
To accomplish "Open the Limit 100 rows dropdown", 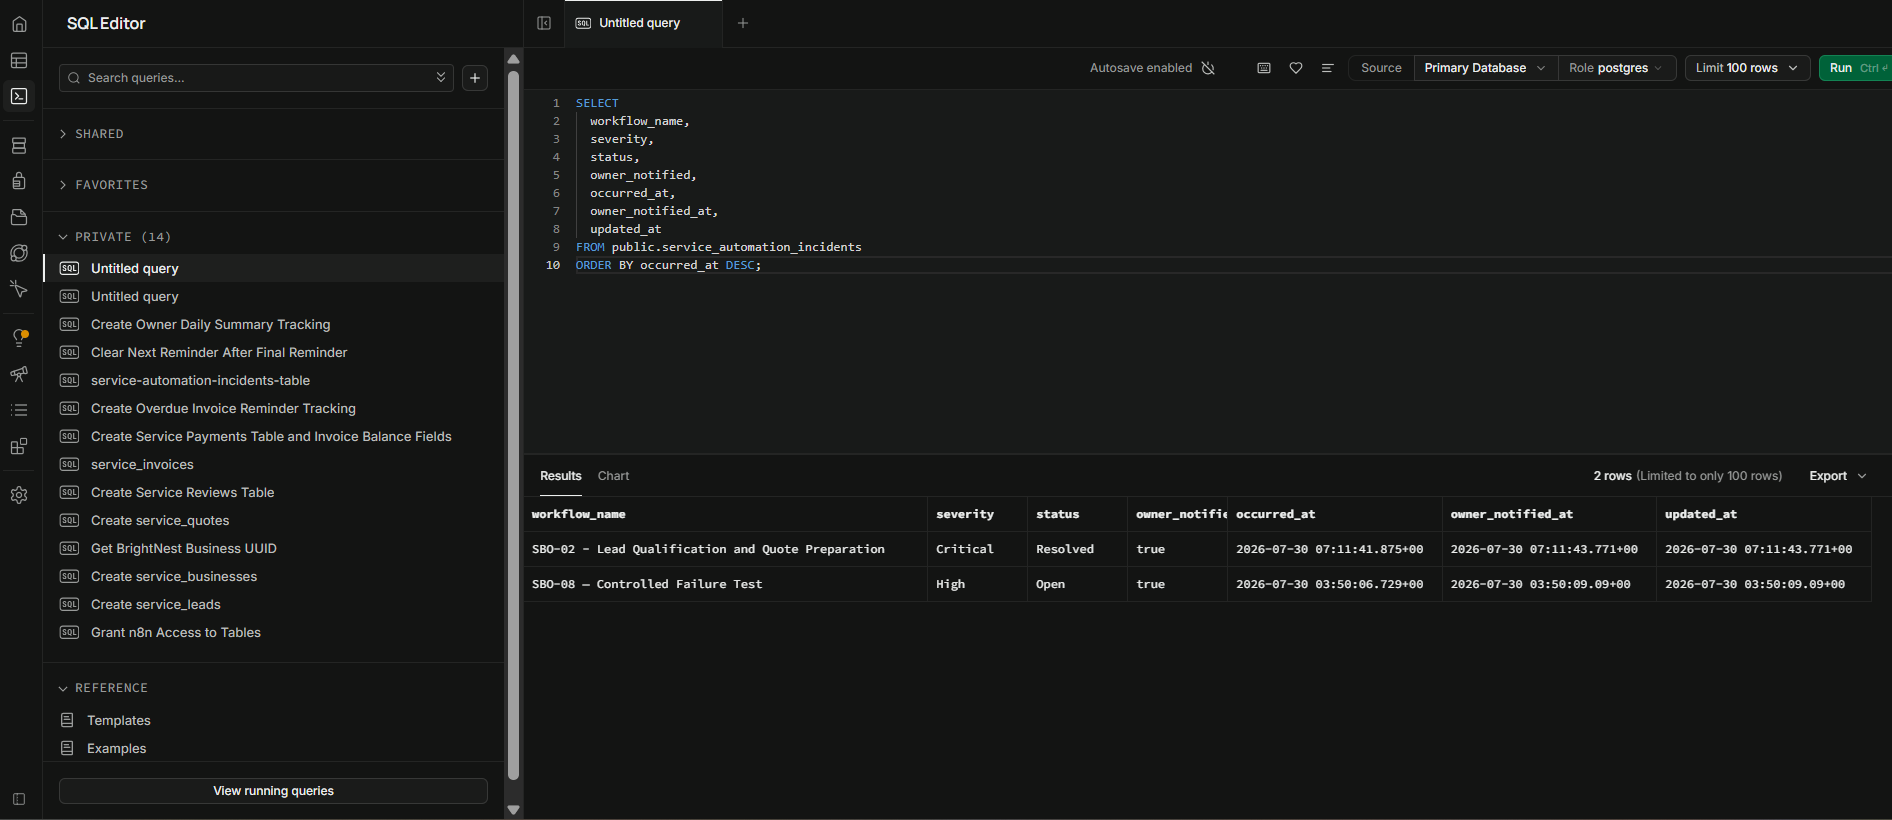I will click(1747, 68).
